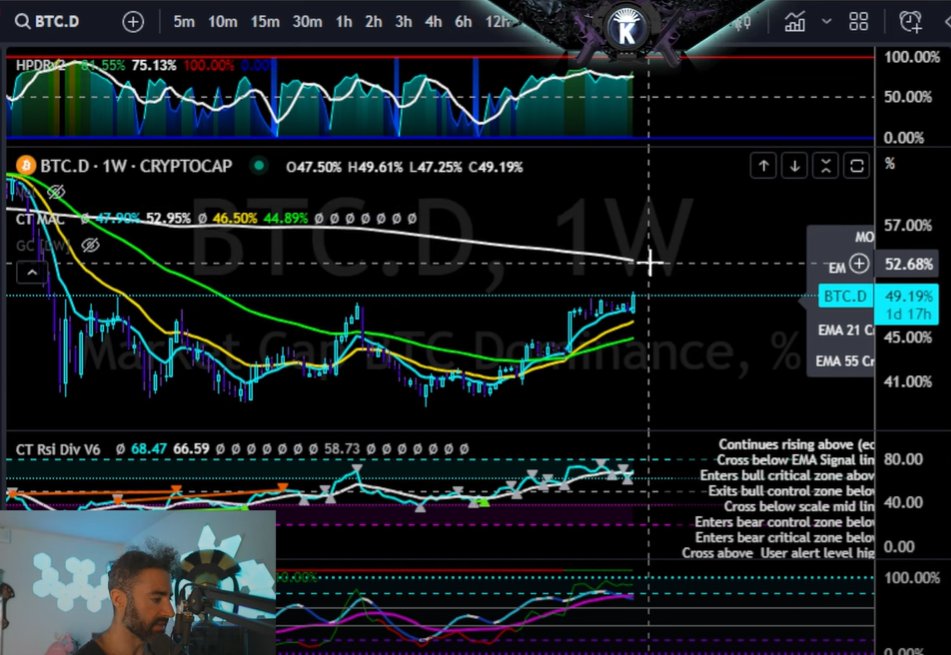Select the 'Continues rising above' alert line

[796, 445]
